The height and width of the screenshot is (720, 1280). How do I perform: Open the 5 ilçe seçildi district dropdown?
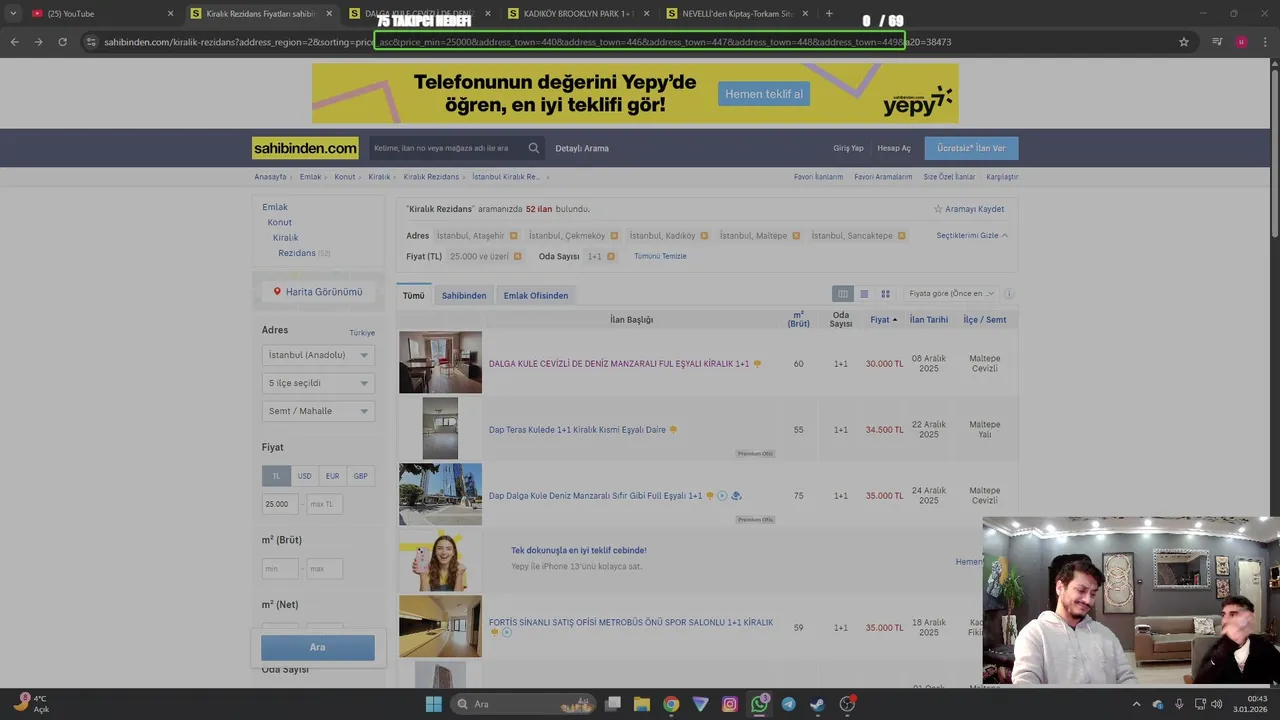coord(318,383)
